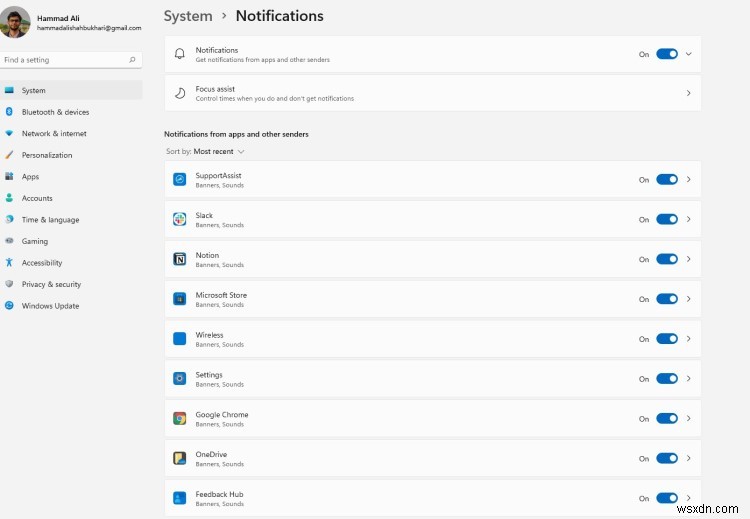This screenshot has width=750, height=519.
Task: Click the Feedback Hub row label
Action: (220, 494)
